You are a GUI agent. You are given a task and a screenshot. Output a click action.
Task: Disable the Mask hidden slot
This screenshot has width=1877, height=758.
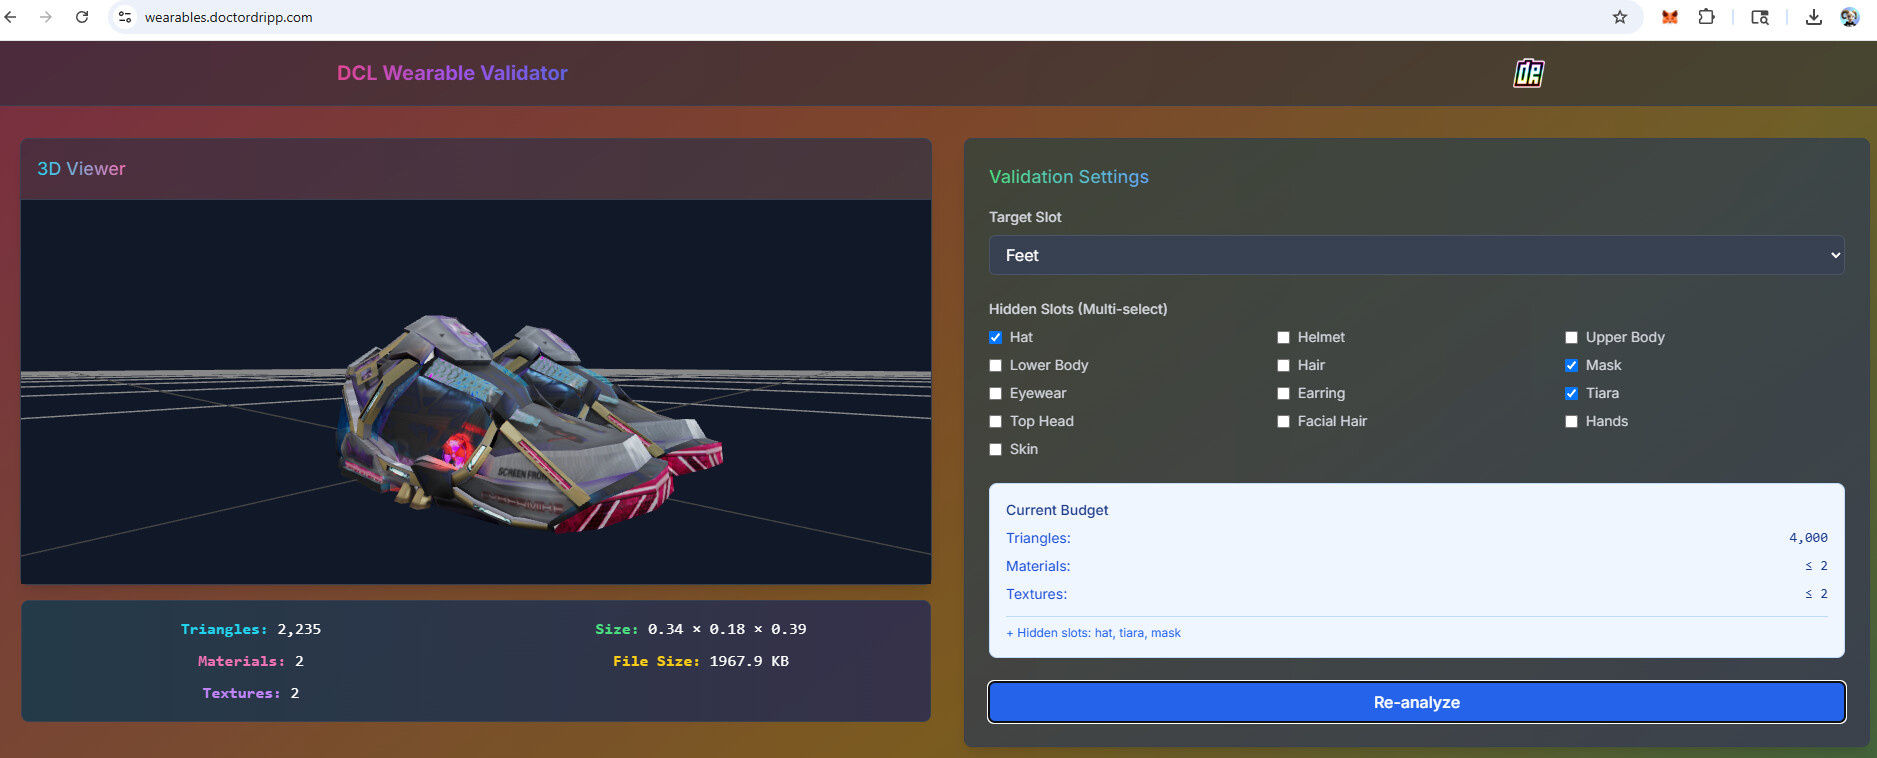pos(1571,365)
